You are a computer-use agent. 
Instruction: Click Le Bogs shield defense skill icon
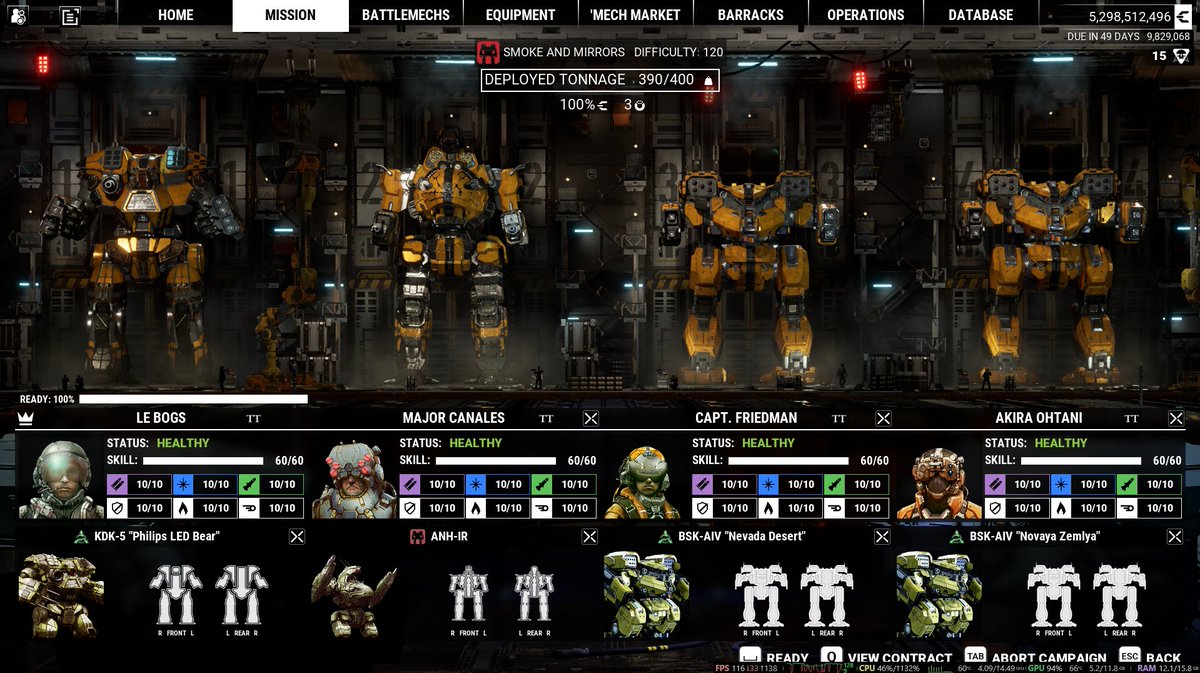[117, 508]
